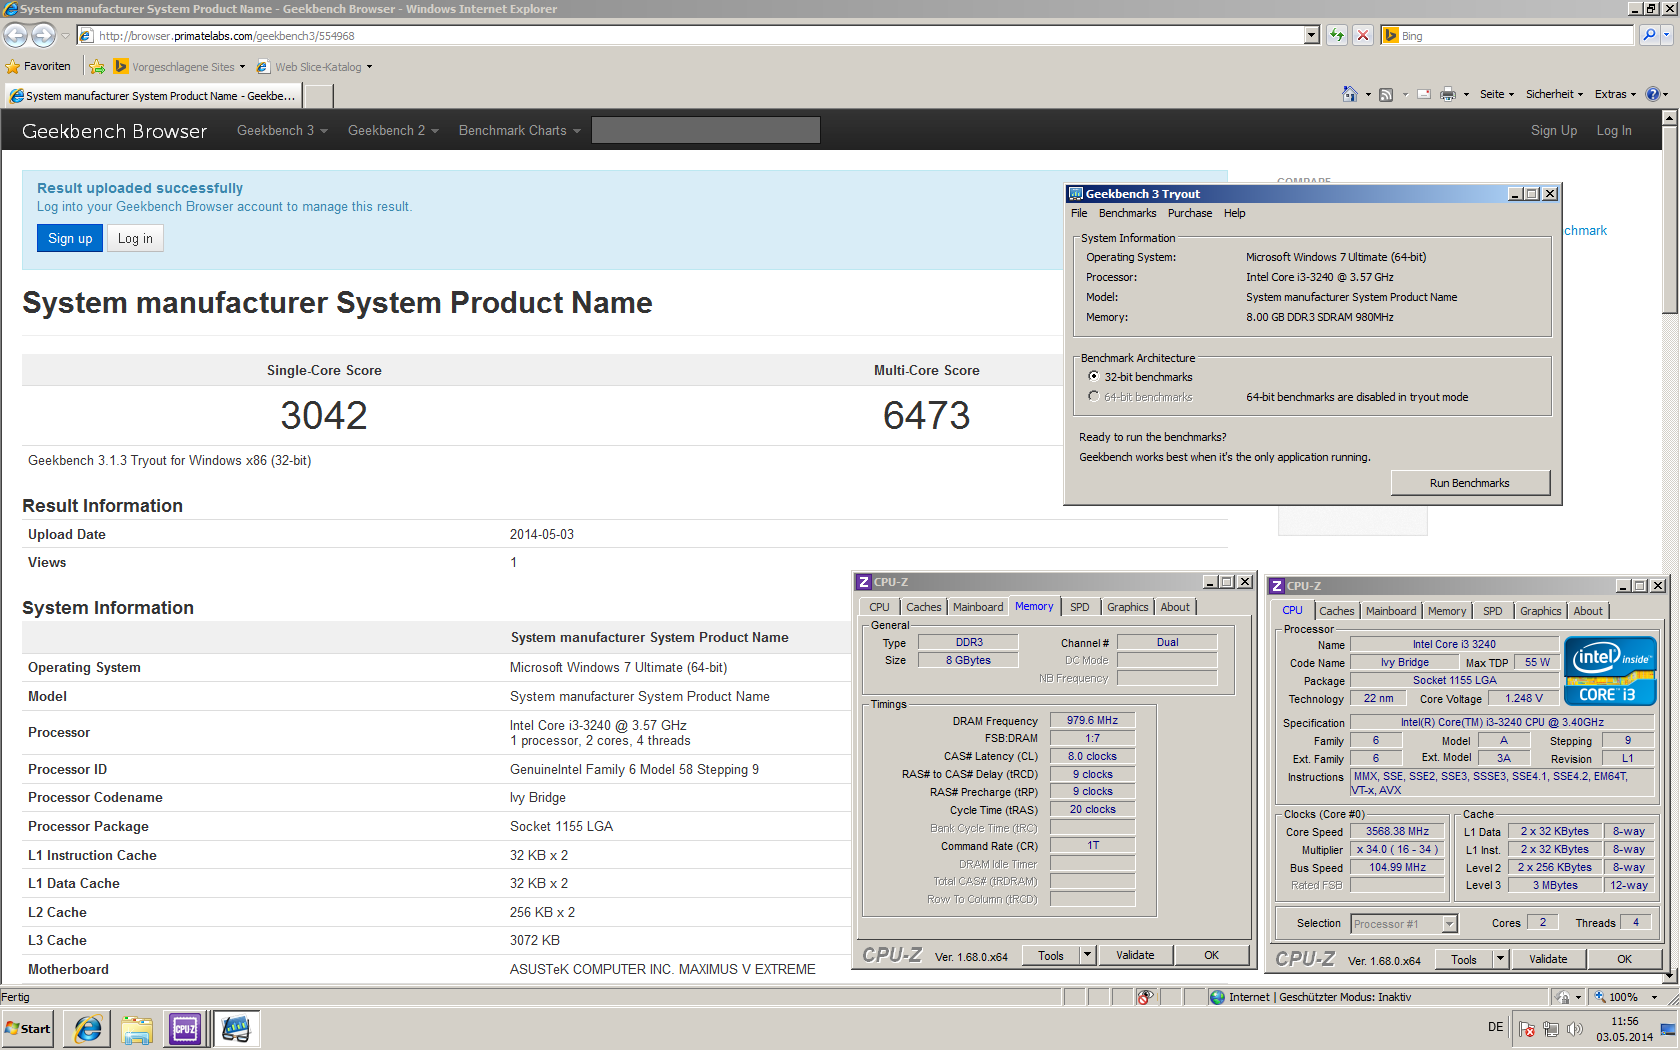Click the Geekbench search input field
The image size is (1680, 1050).
coord(706,130)
